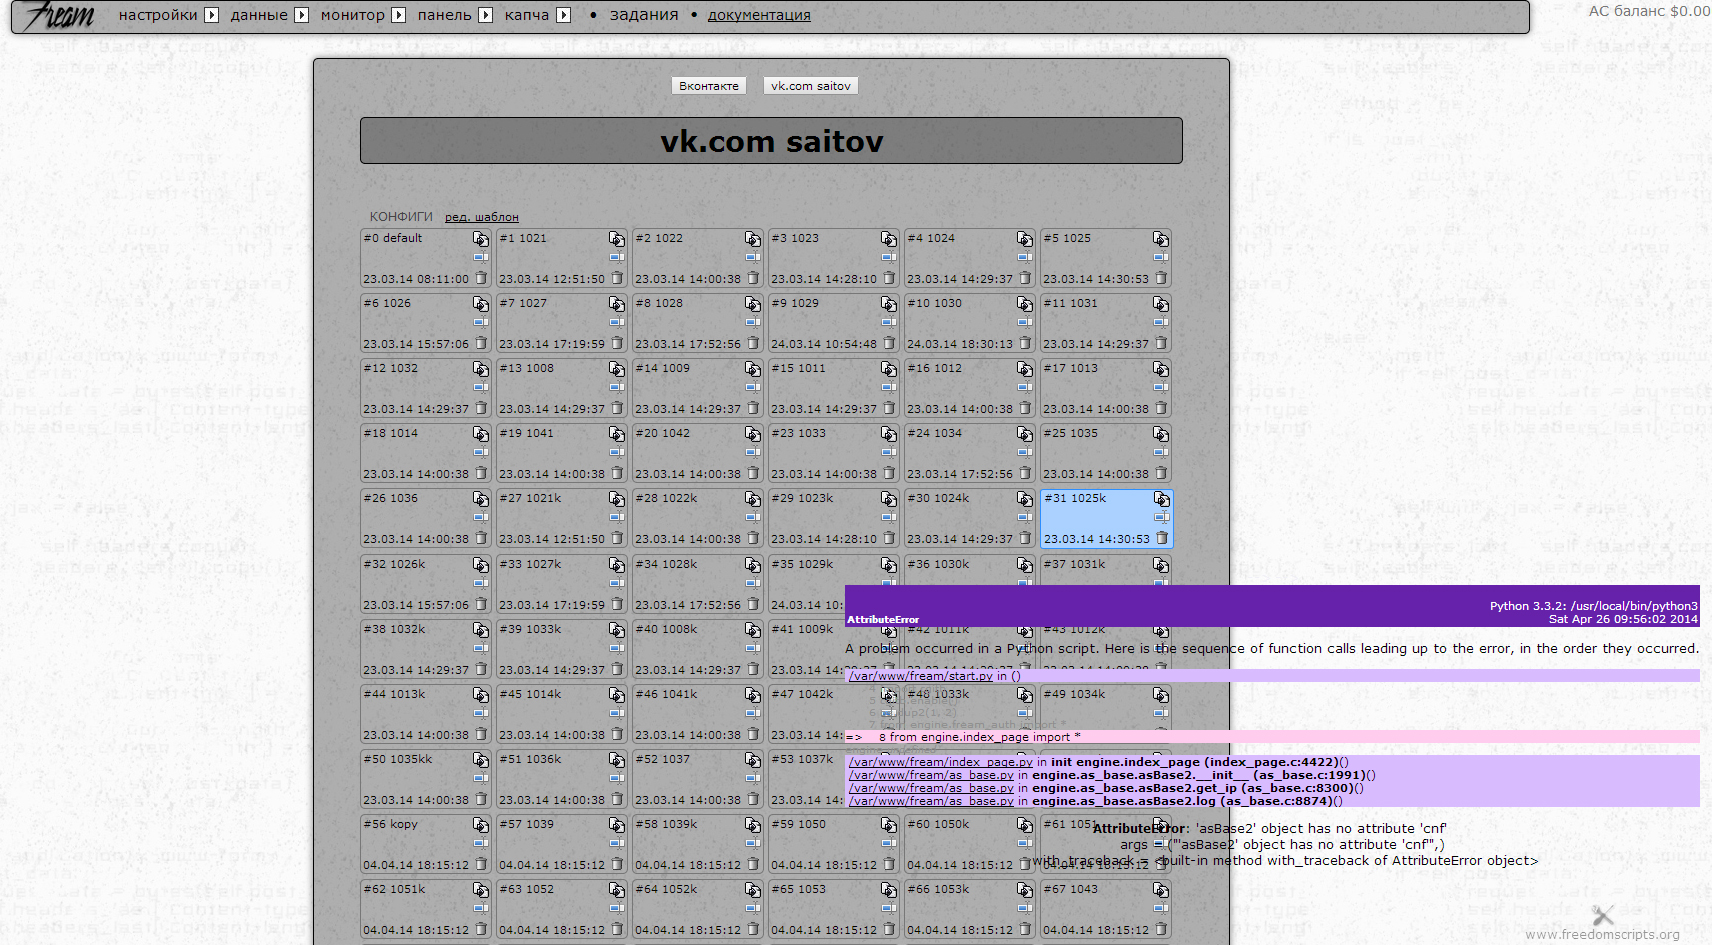Delete config #31 1025k with trash icon
The width and height of the screenshot is (1712, 945).
point(1161,538)
